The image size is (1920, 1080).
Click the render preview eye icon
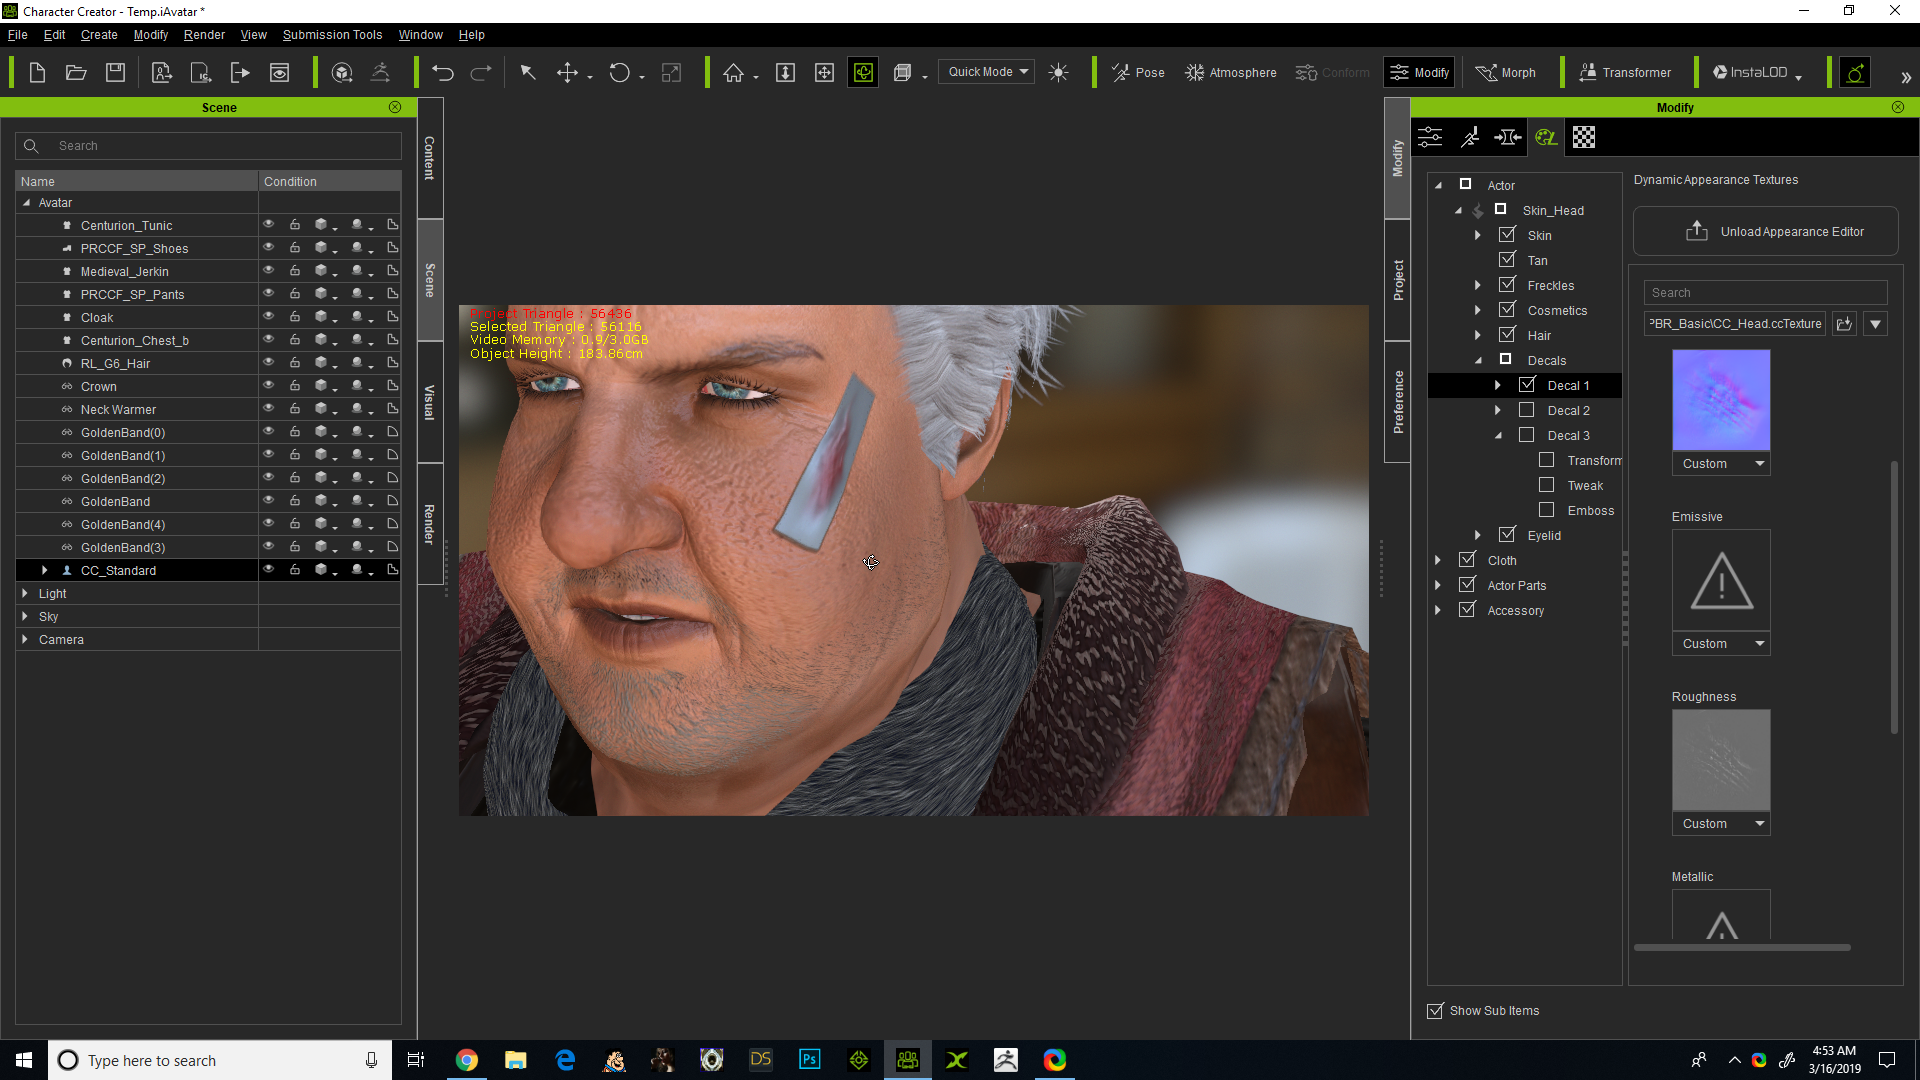pyautogui.click(x=279, y=73)
